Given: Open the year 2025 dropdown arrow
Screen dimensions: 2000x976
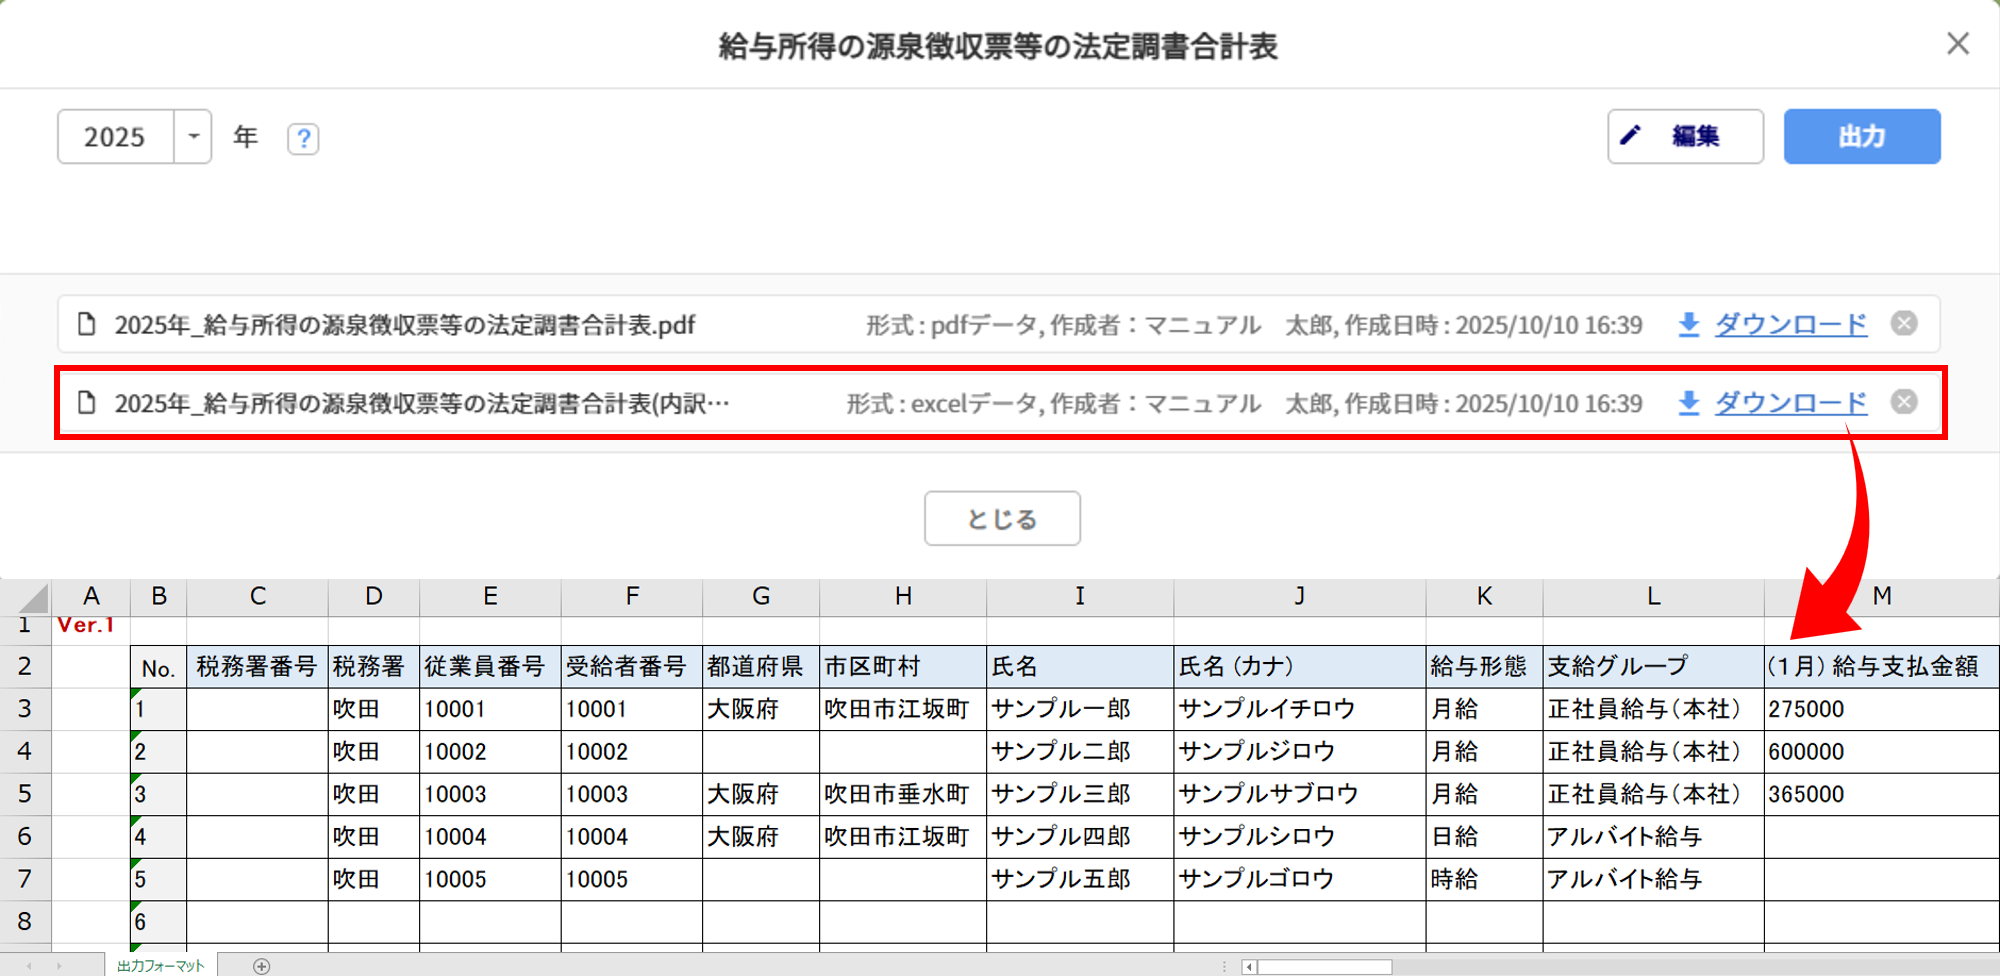Looking at the screenshot, I should click(193, 136).
